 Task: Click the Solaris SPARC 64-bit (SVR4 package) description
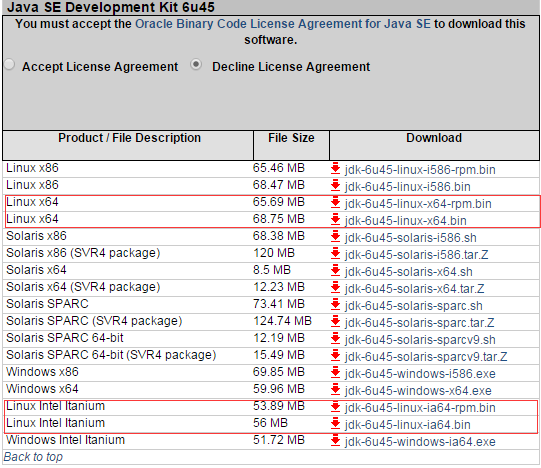click(x=111, y=355)
